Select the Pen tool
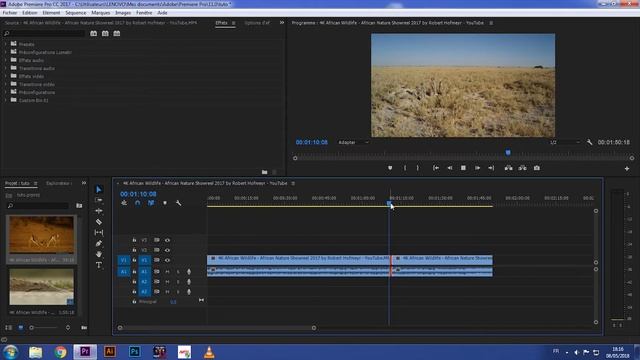The height and width of the screenshot is (360, 640). click(x=99, y=243)
